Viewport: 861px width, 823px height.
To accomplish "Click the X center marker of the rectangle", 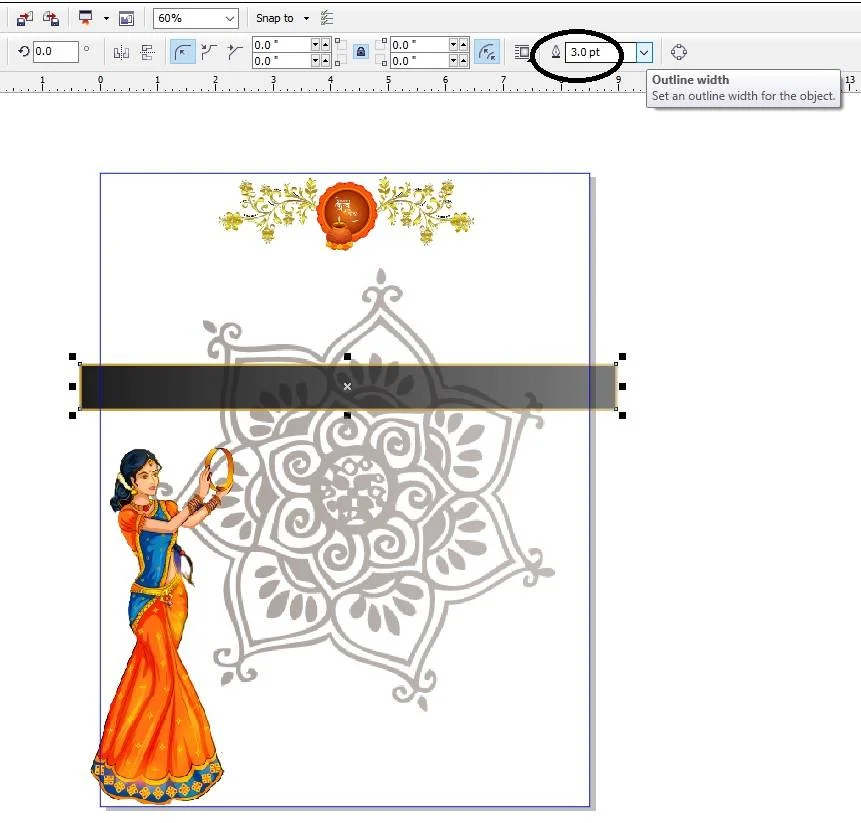I will [348, 387].
